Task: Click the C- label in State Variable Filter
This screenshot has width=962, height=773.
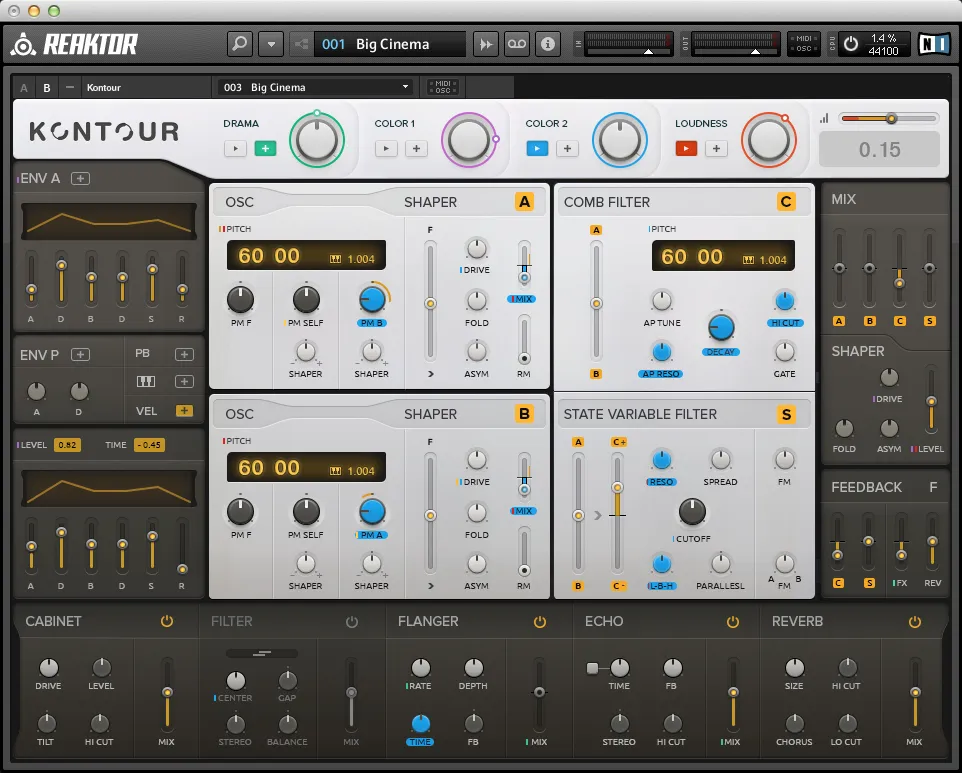Action: coord(618,586)
